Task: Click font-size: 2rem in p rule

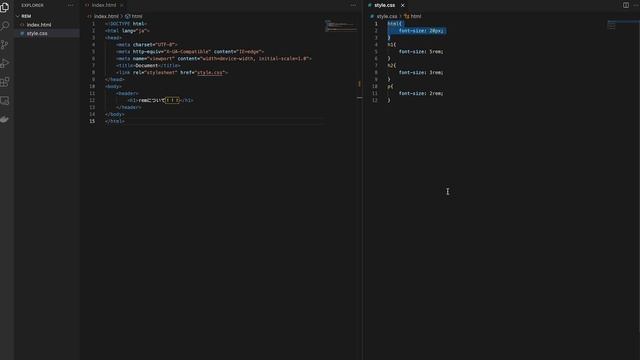Action: tap(421, 93)
